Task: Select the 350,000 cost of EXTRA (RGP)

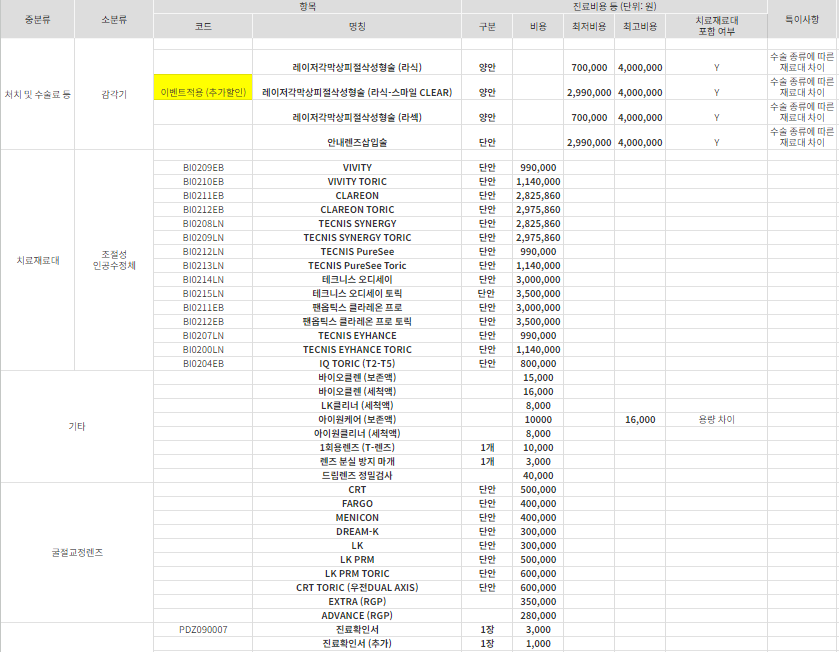Action: [538, 602]
